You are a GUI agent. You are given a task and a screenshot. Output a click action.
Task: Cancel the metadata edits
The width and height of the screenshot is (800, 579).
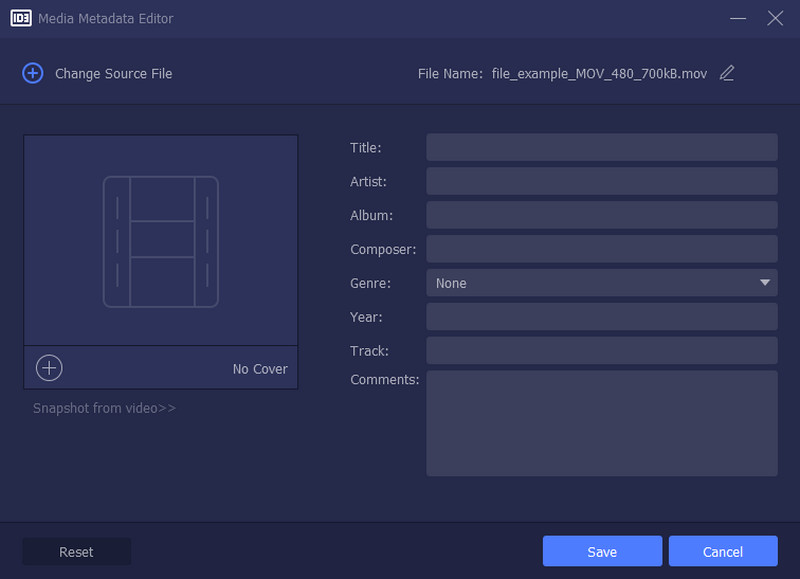click(x=723, y=551)
